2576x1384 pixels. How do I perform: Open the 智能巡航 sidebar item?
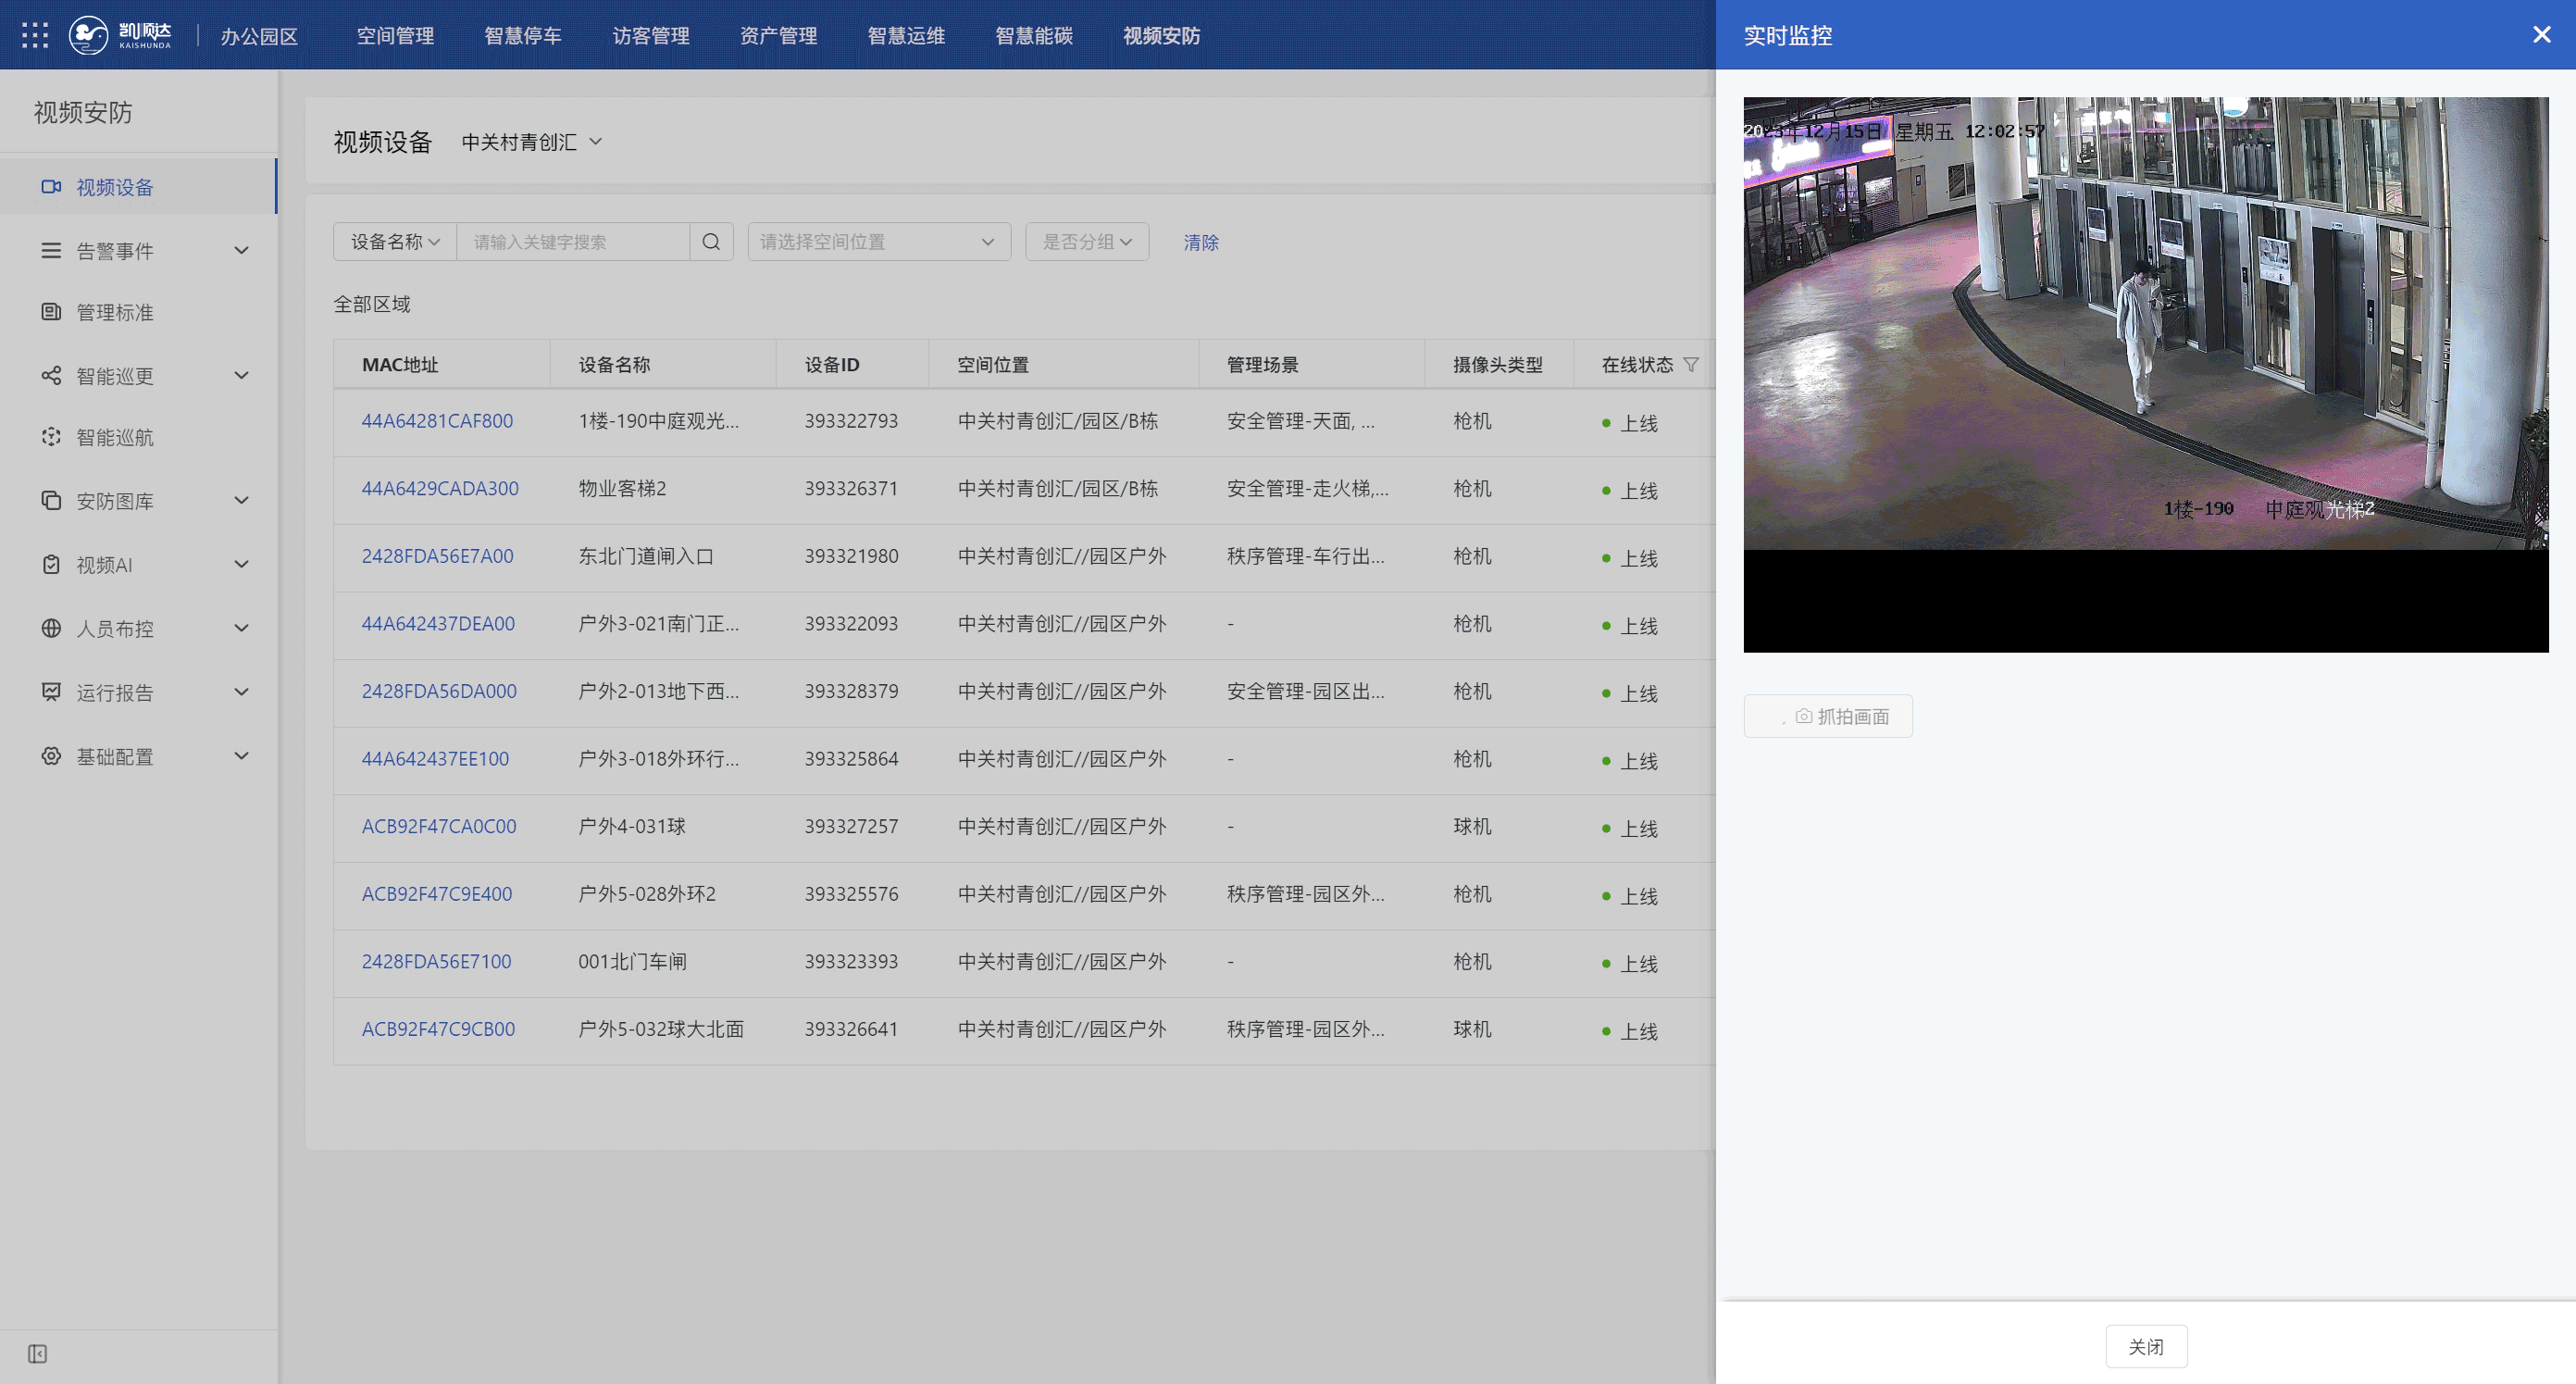115,438
